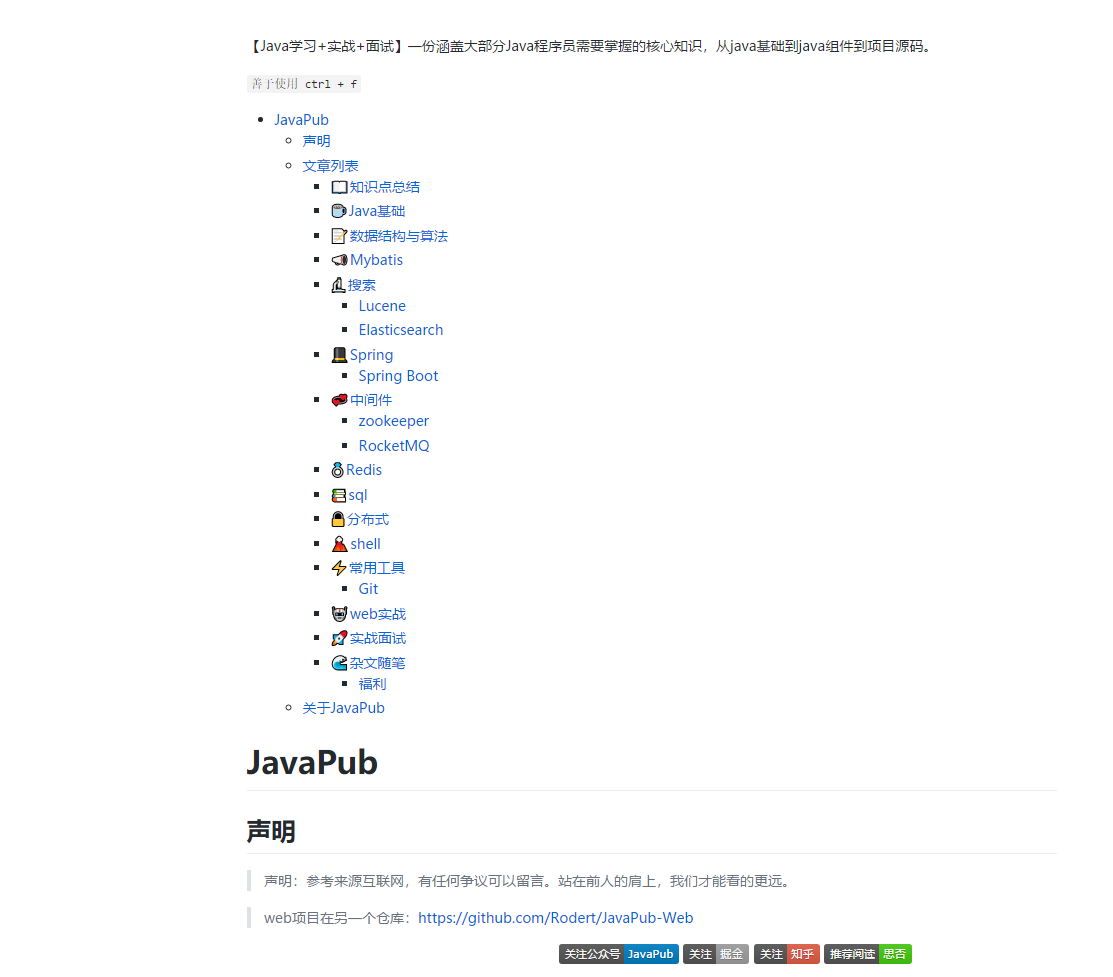Click the red dress emoji beside shell
1113x977 pixels.
coord(340,544)
